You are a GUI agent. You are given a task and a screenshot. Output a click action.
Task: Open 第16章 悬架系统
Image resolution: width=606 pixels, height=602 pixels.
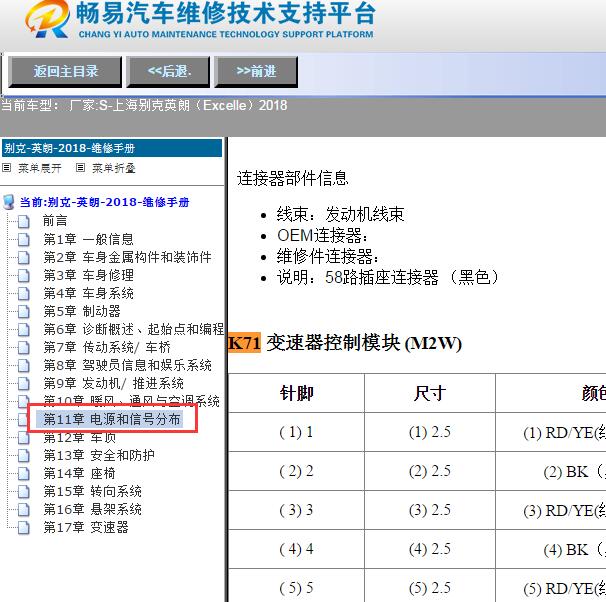[x=92, y=510]
